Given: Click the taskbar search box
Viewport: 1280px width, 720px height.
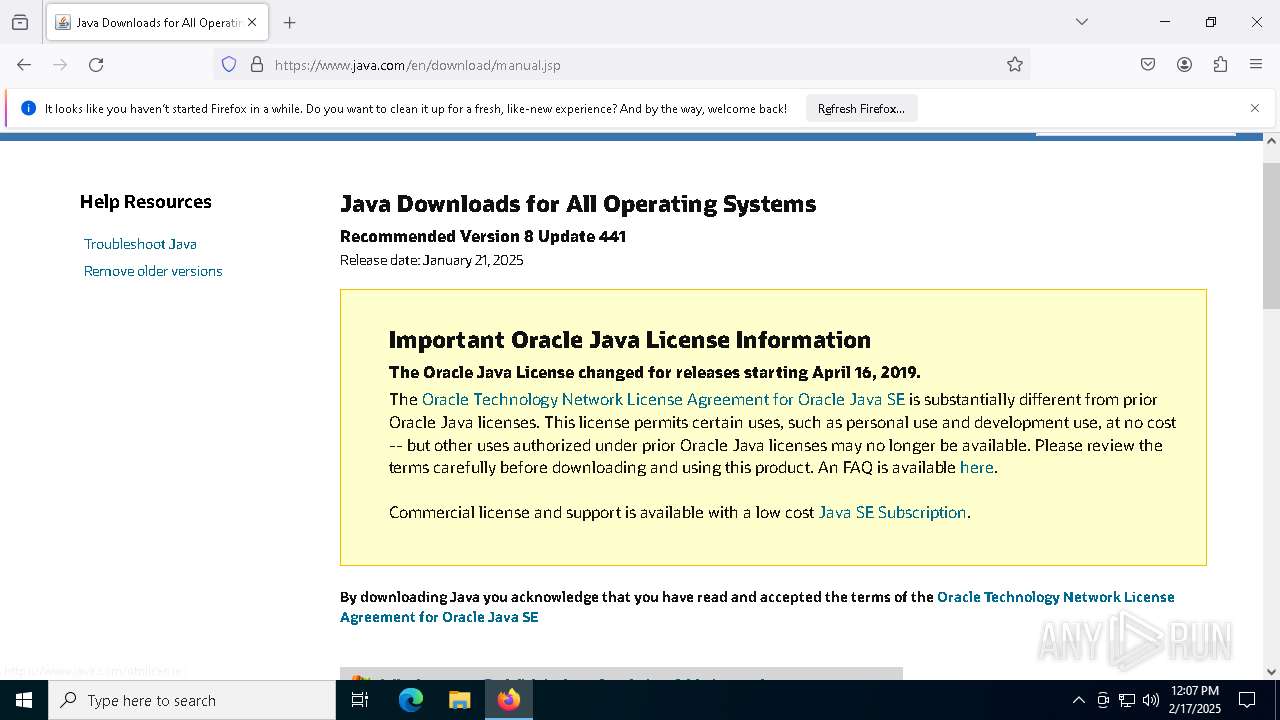Looking at the screenshot, I should [x=192, y=700].
